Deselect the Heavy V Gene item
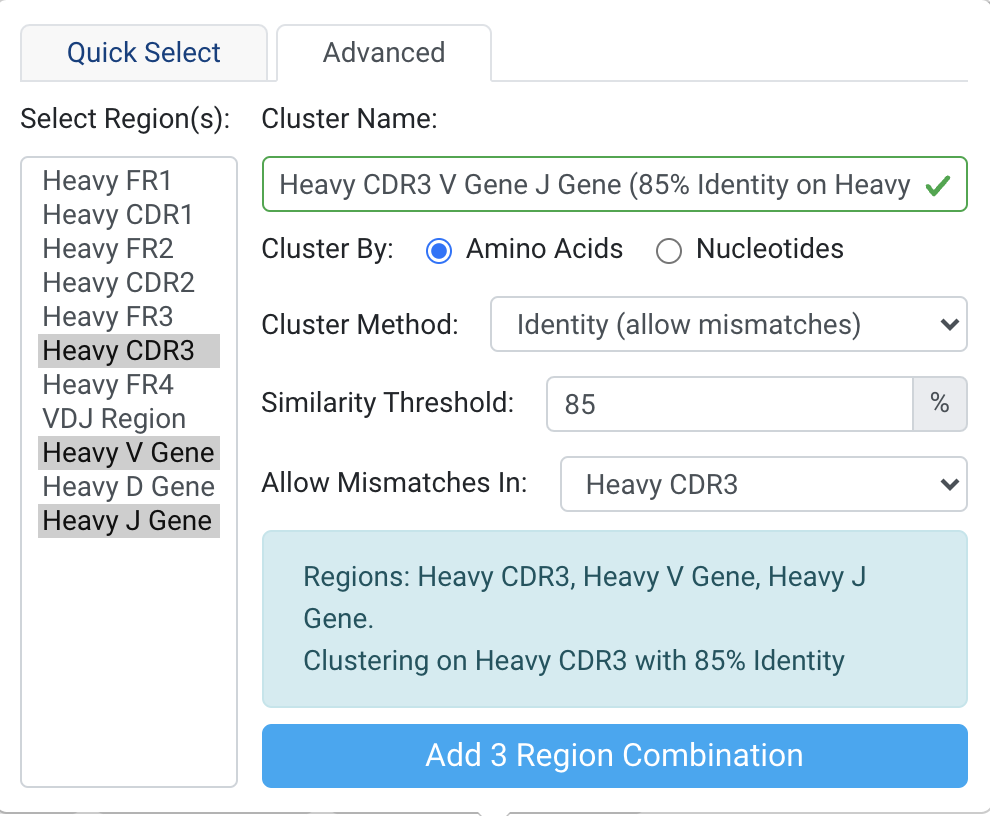 point(128,453)
